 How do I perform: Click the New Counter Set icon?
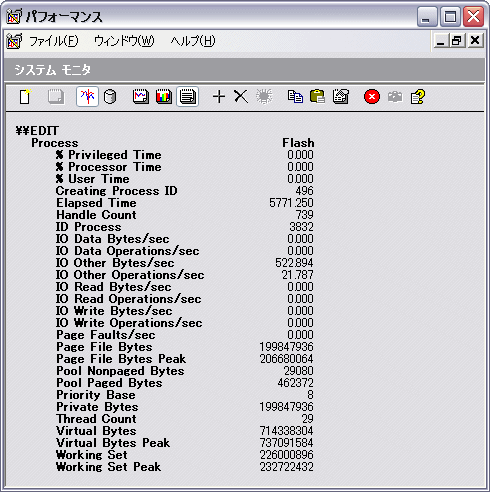[25, 97]
